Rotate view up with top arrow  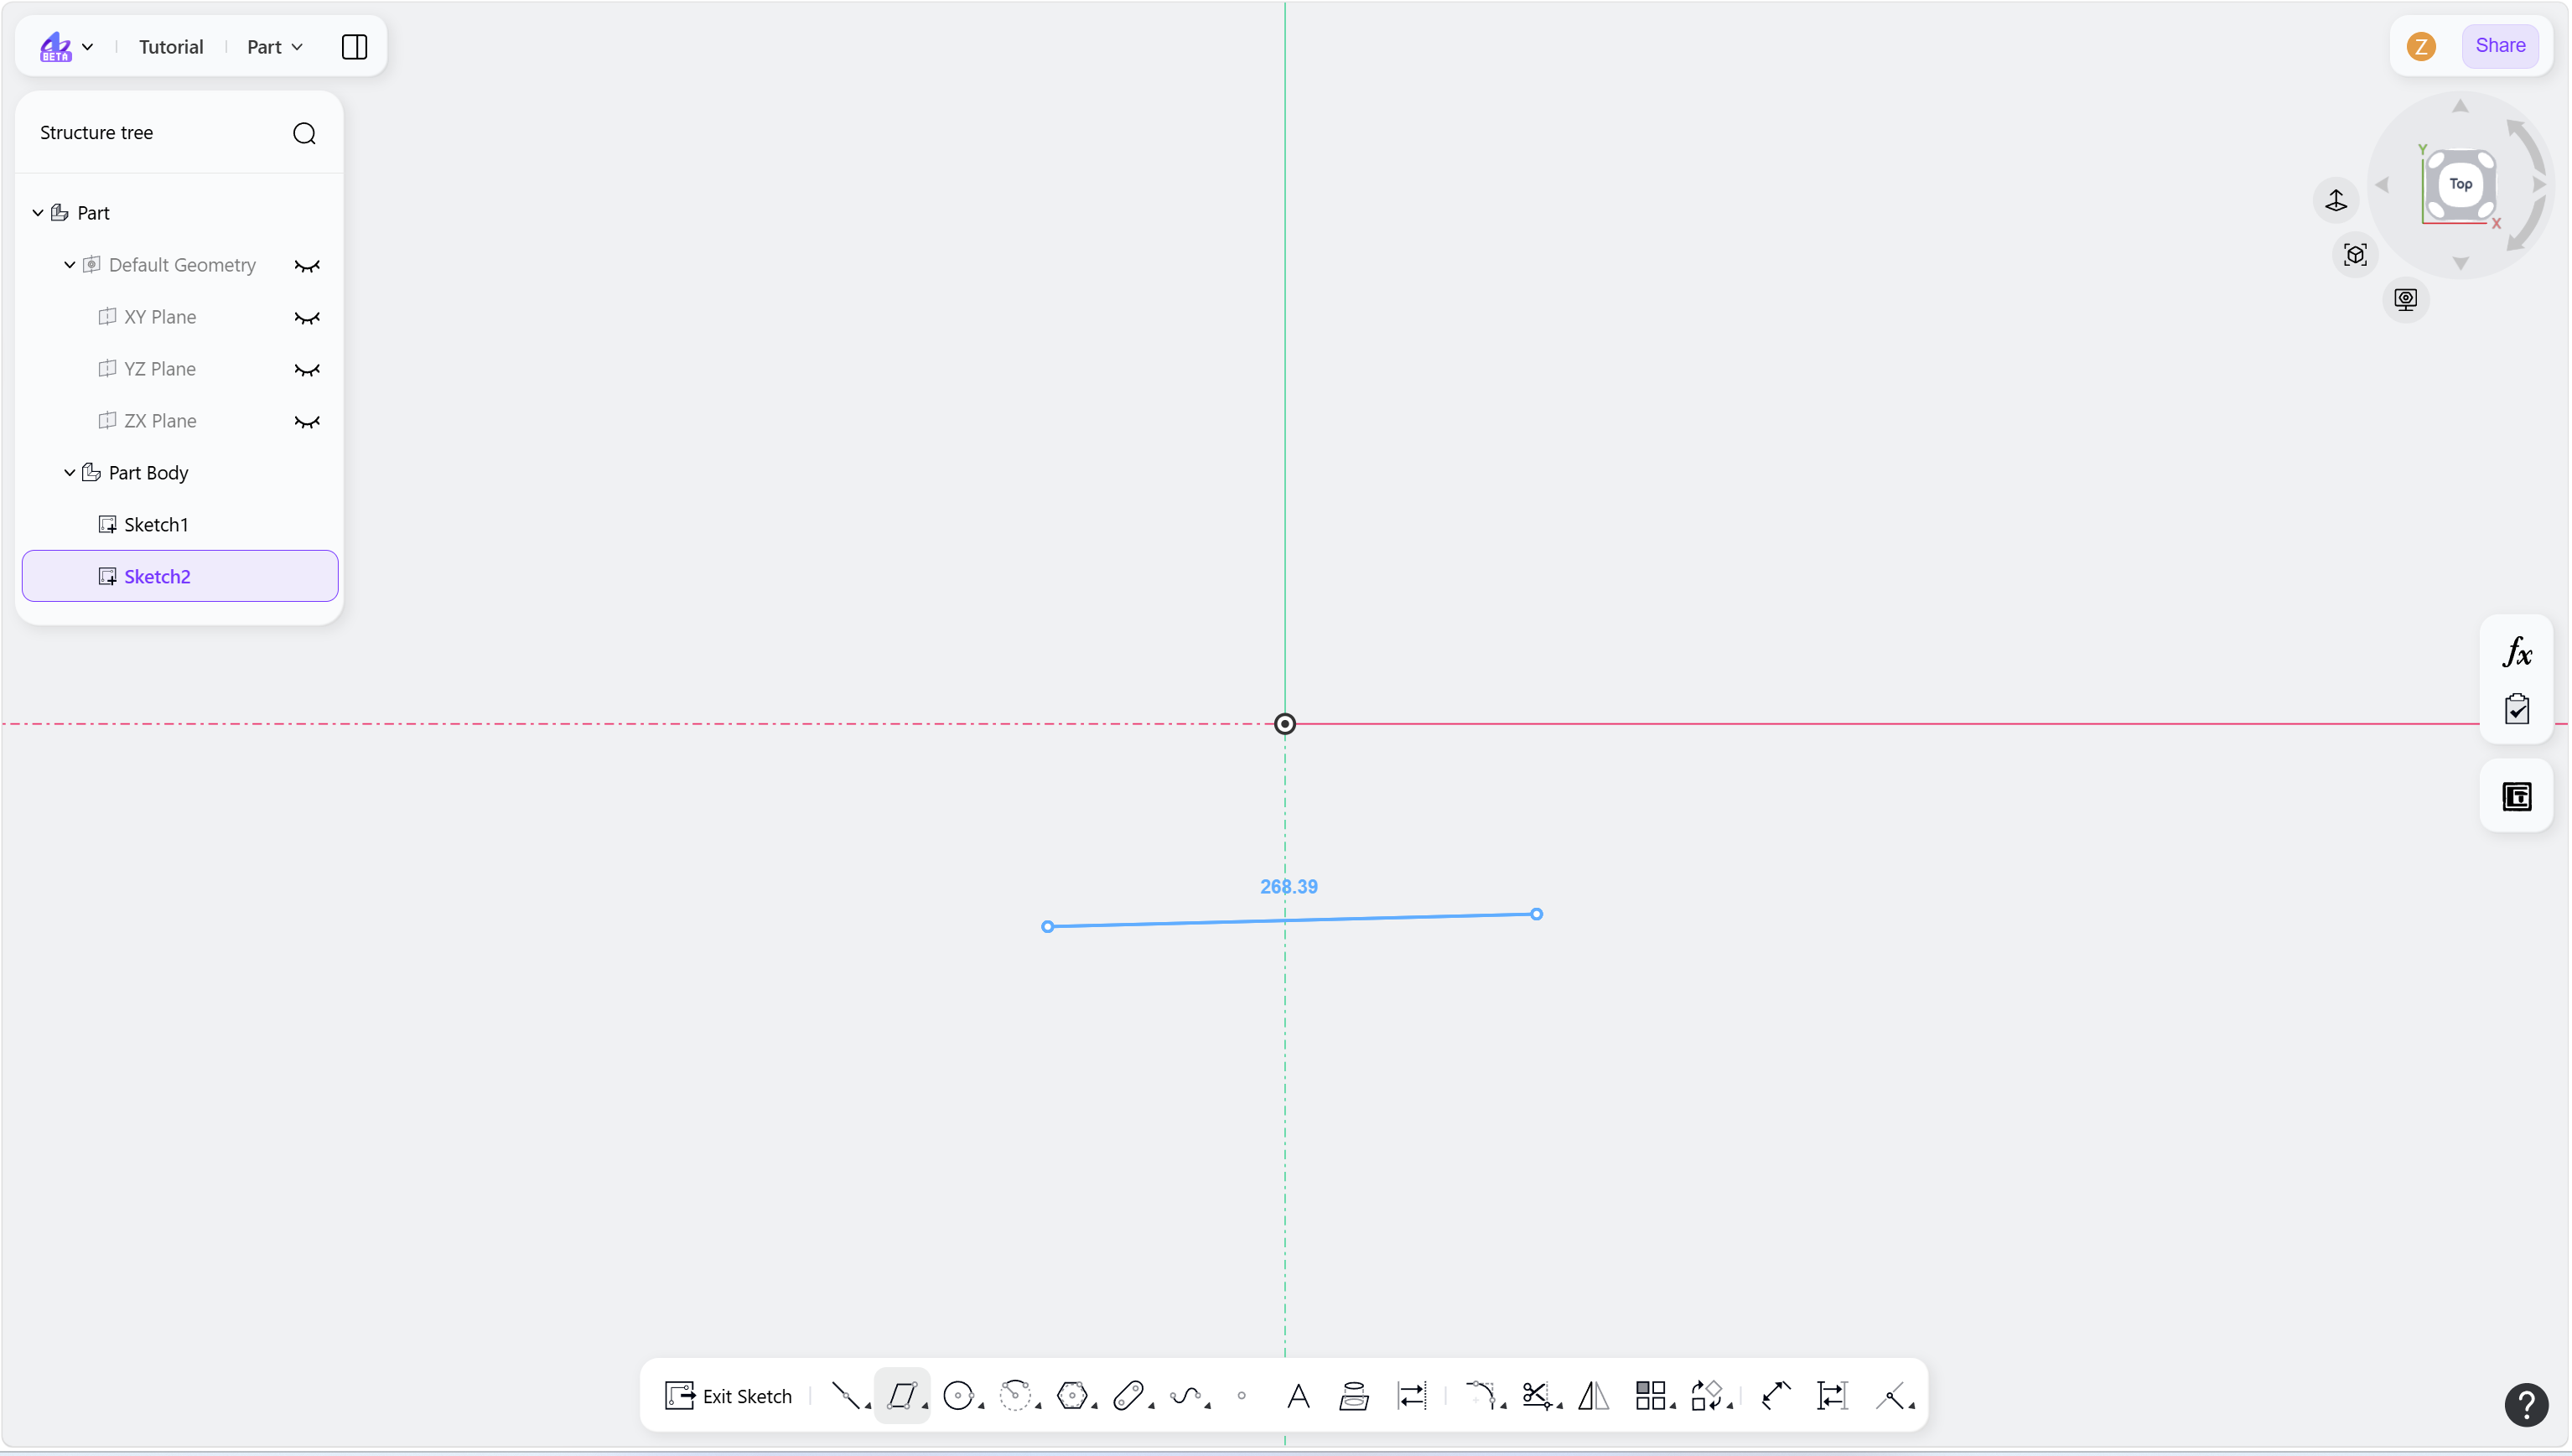click(x=2460, y=106)
